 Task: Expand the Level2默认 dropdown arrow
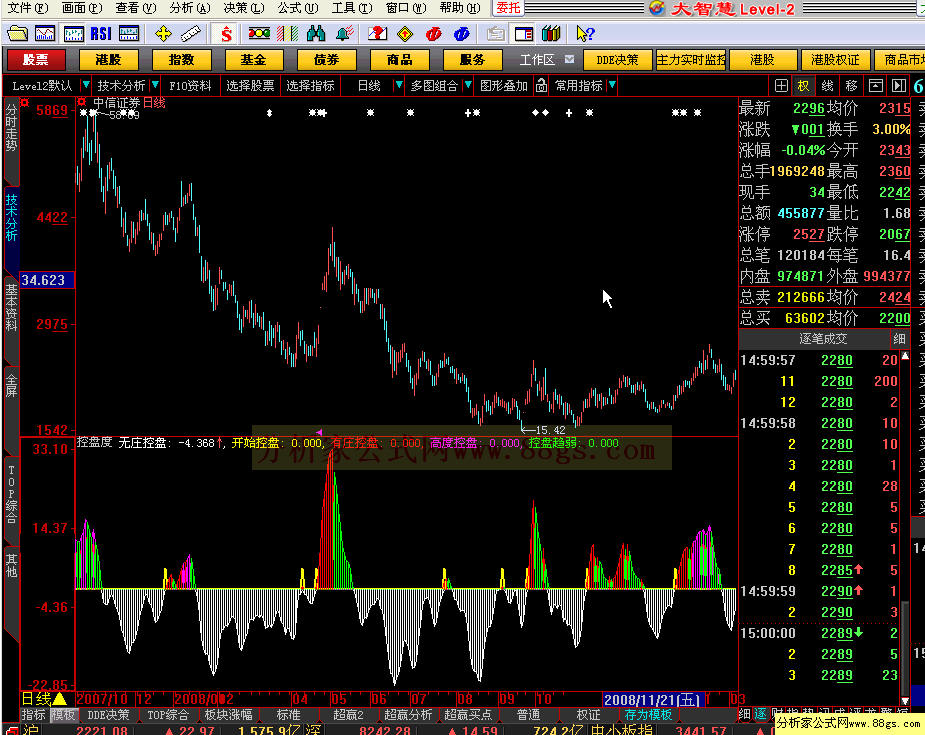click(86, 86)
